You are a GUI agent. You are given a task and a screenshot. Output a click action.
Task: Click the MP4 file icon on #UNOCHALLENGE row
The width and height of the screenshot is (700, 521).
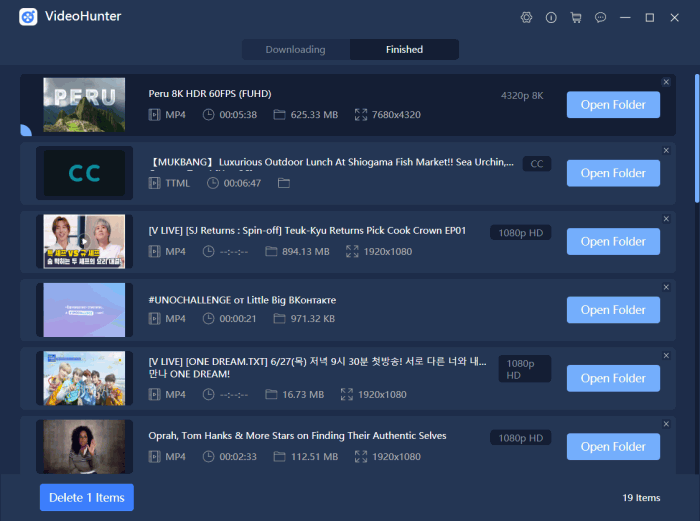(x=154, y=319)
